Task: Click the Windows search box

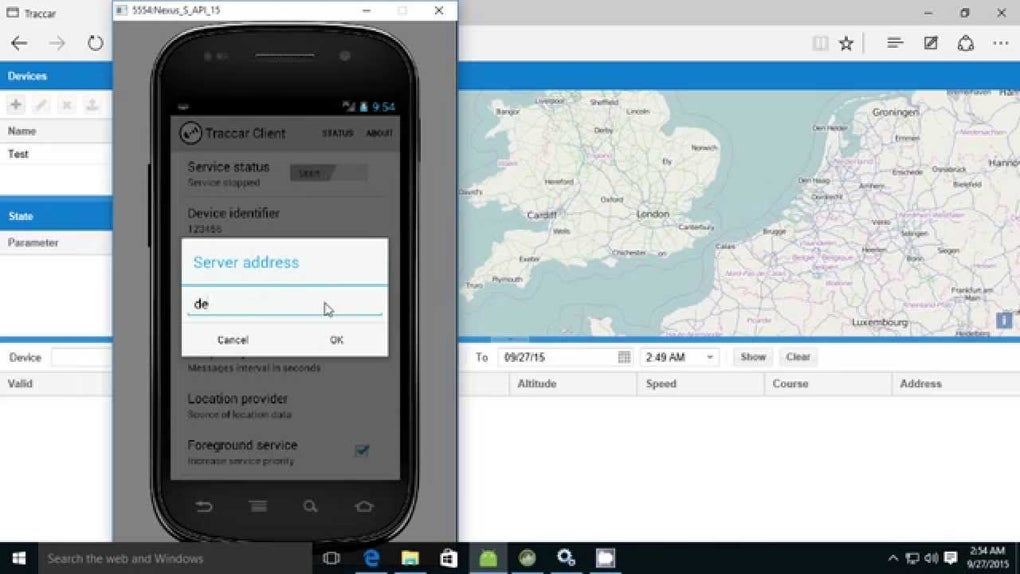Action: pos(173,558)
